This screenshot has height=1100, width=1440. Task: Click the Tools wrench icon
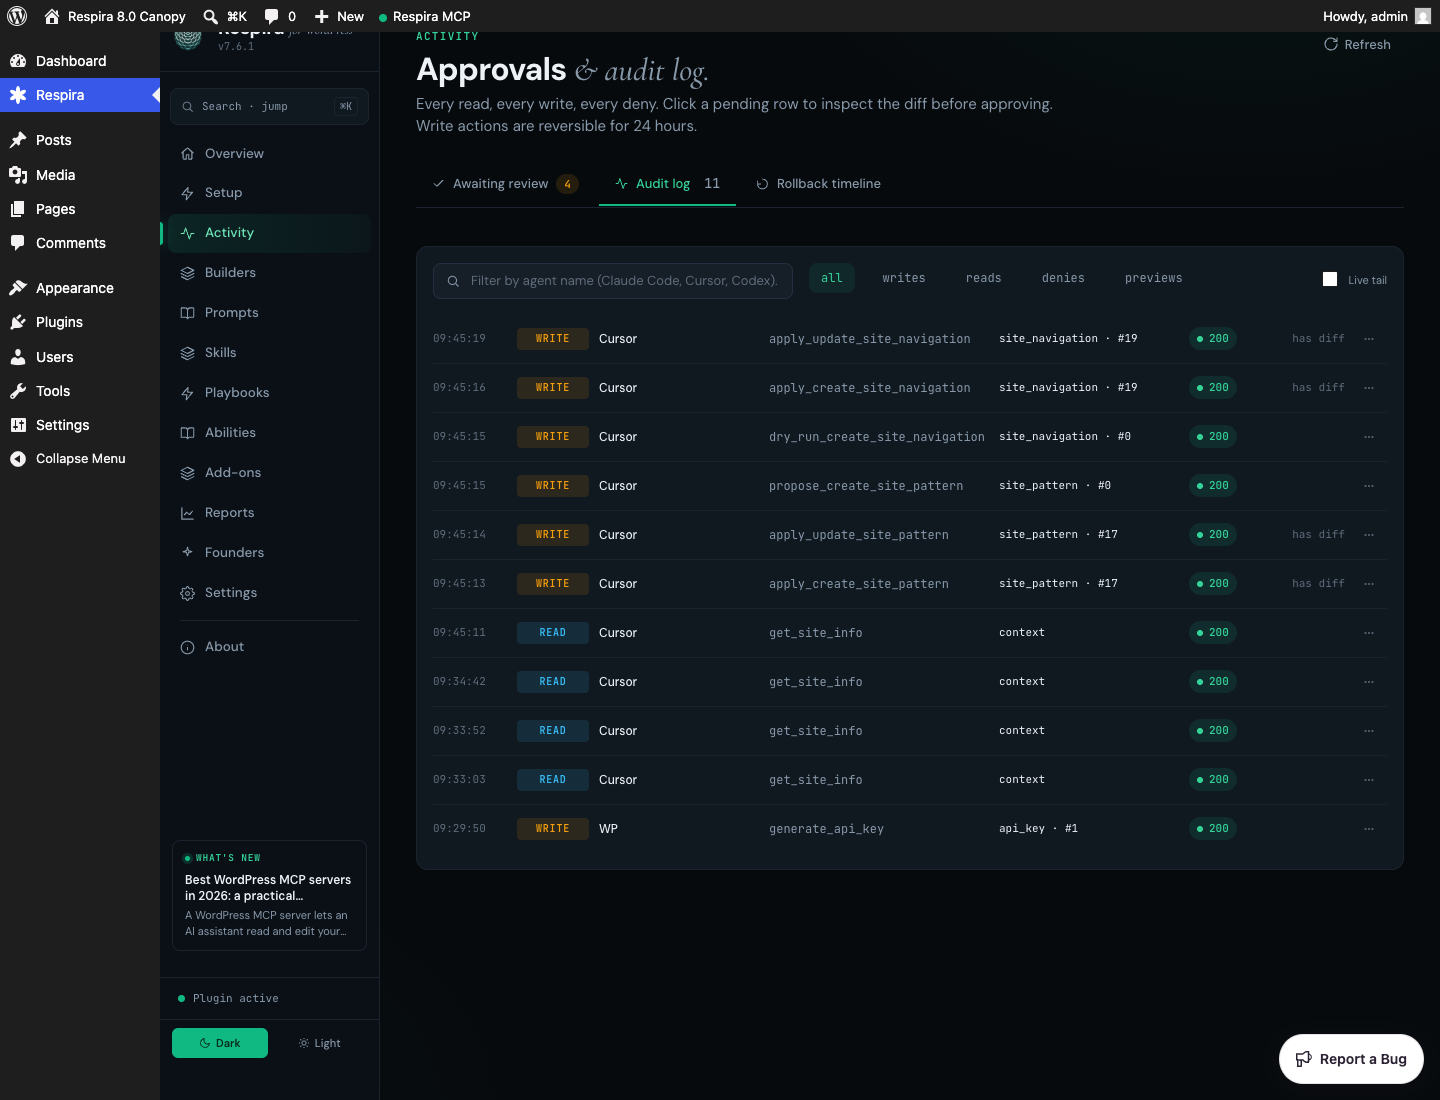click(x=18, y=391)
